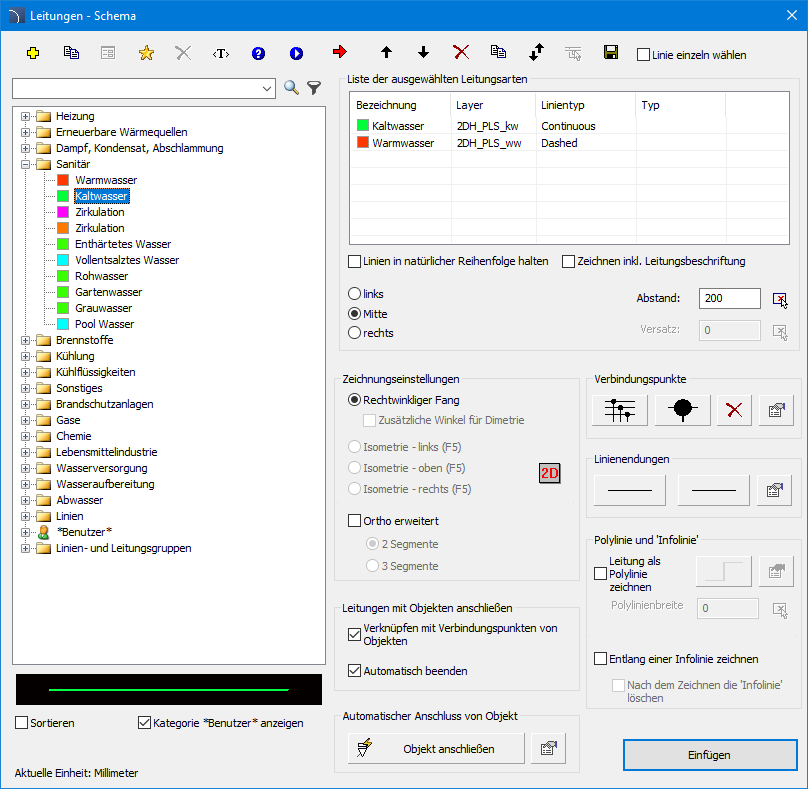Click the yellow plus add-new icon
This screenshot has width=808, height=789.
pos(33,53)
